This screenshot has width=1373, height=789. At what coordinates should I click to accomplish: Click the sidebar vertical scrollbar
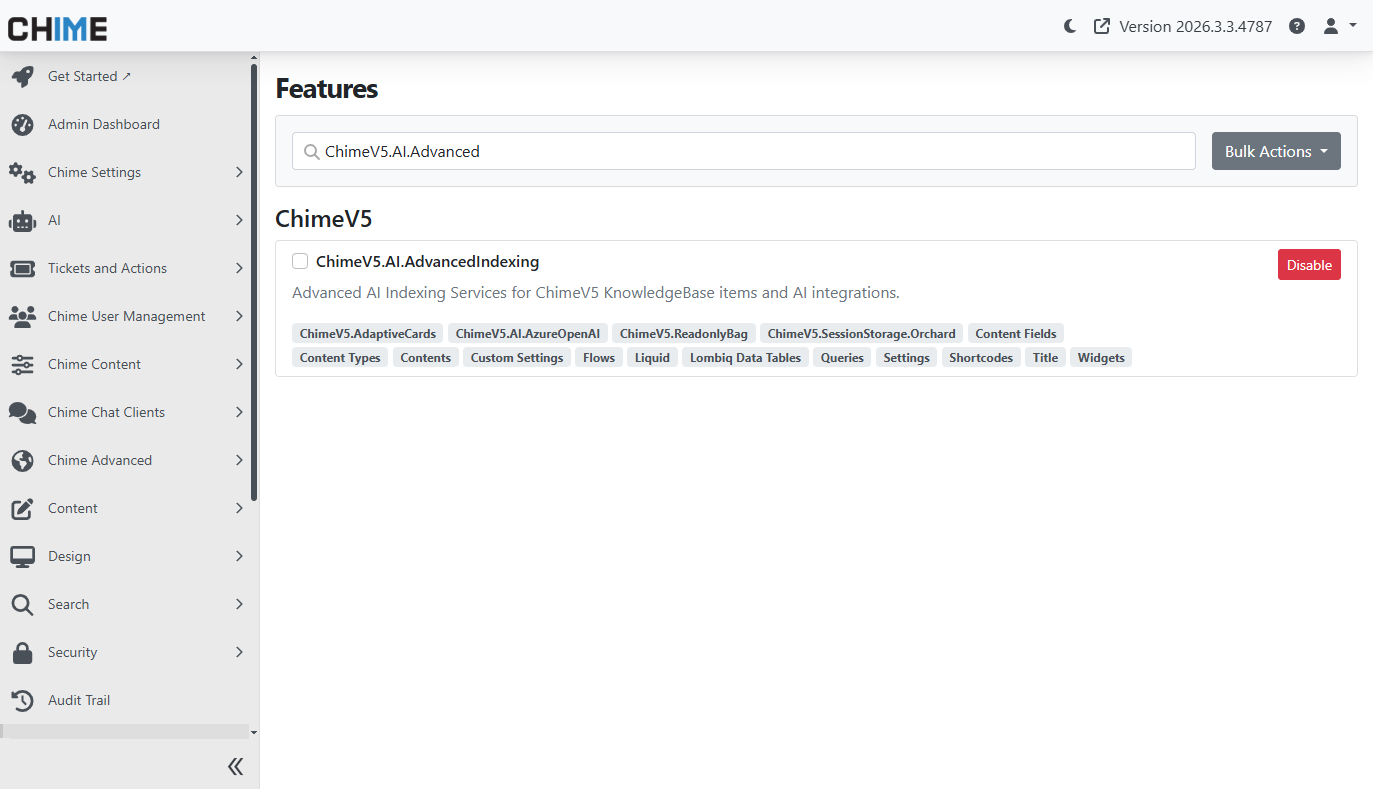(x=254, y=280)
